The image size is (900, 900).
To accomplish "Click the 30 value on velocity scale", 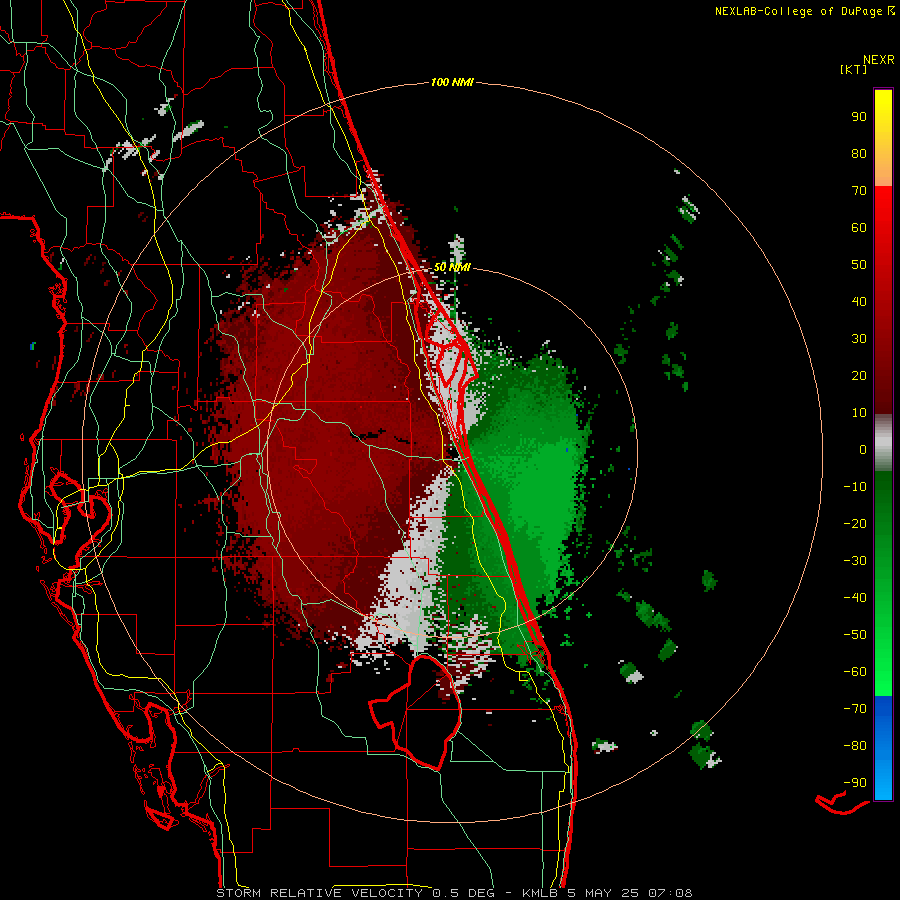I will 859,339.
